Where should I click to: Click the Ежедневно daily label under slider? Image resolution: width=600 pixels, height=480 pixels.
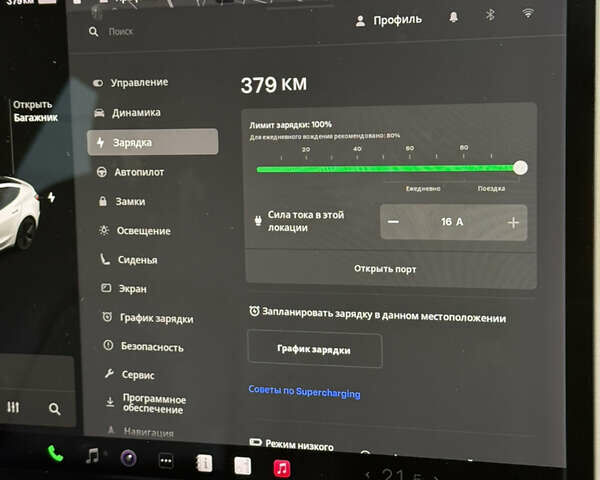click(x=423, y=188)
